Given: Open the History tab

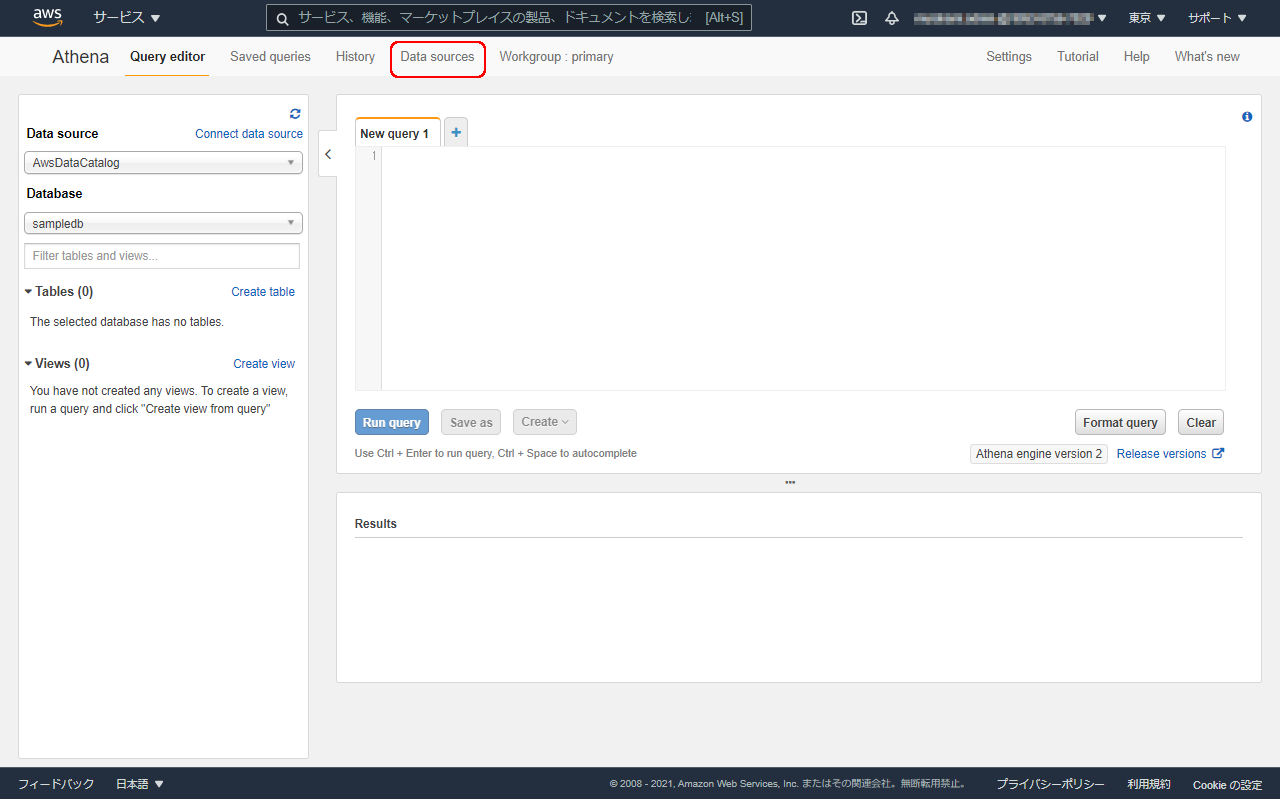Looking at the screenshot, I should (x=355, y=57).
